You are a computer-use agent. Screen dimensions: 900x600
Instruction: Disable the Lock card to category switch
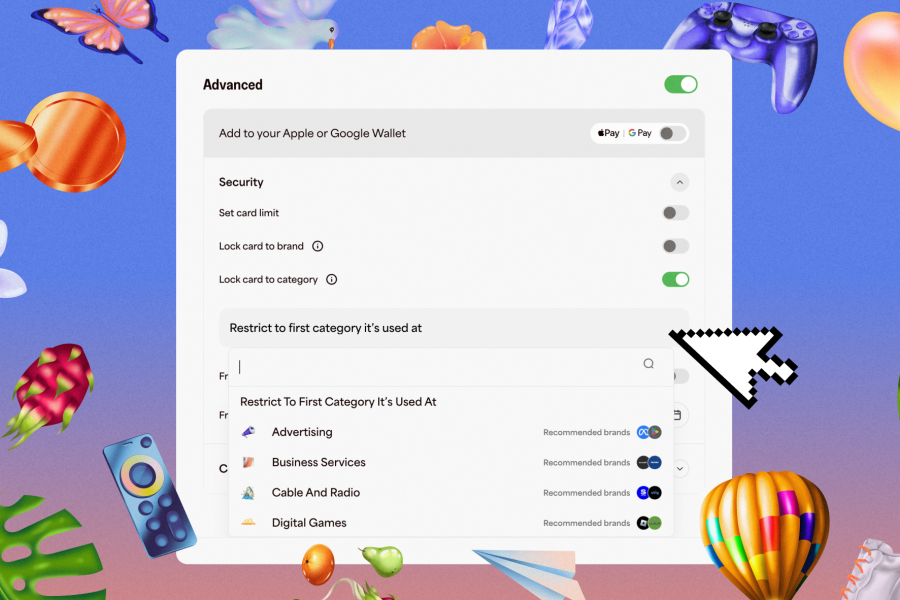[676, 280]
